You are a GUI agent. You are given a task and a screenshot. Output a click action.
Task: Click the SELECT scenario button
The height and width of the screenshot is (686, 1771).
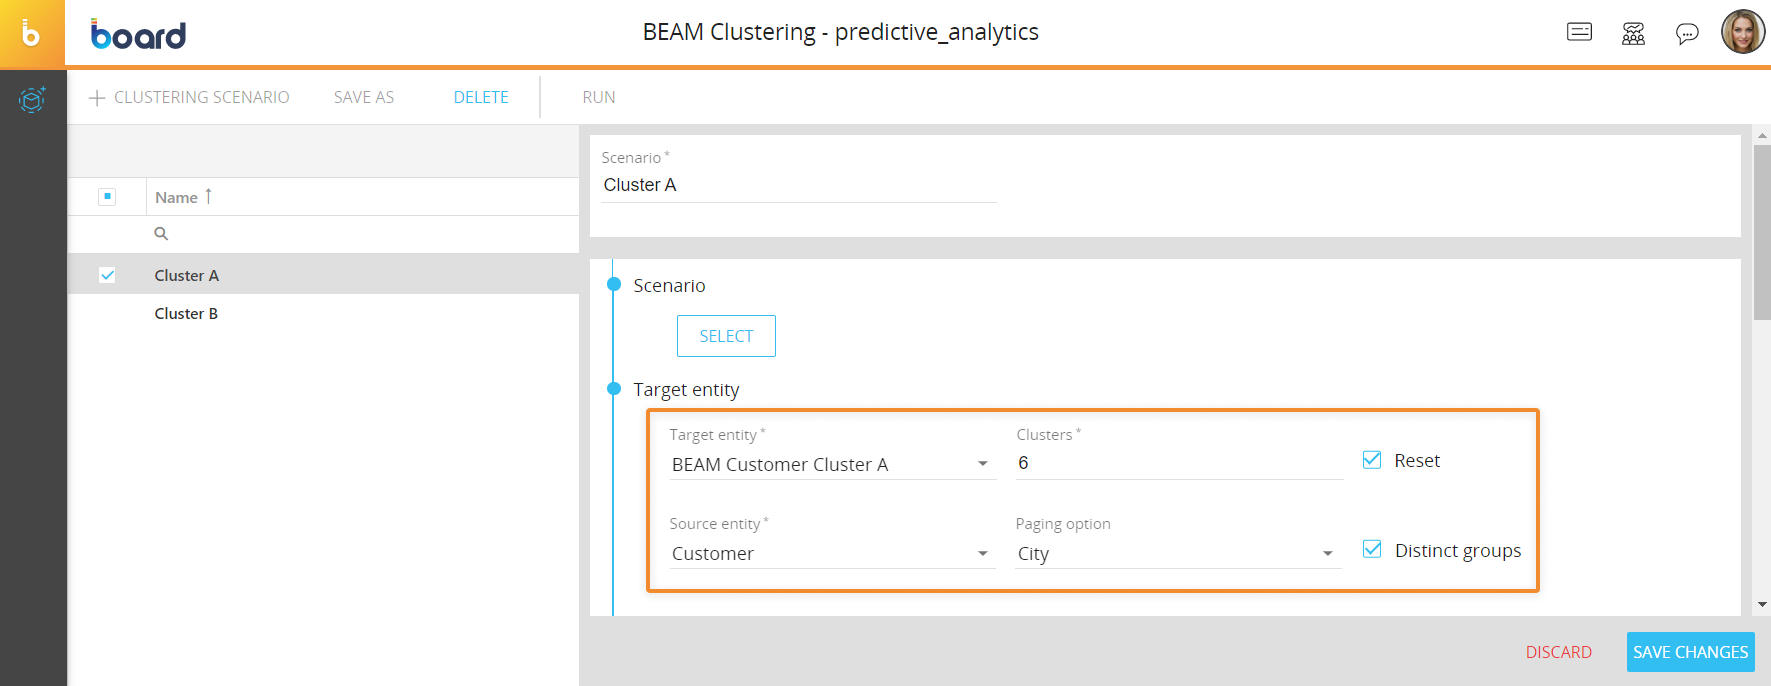point(726,336)
